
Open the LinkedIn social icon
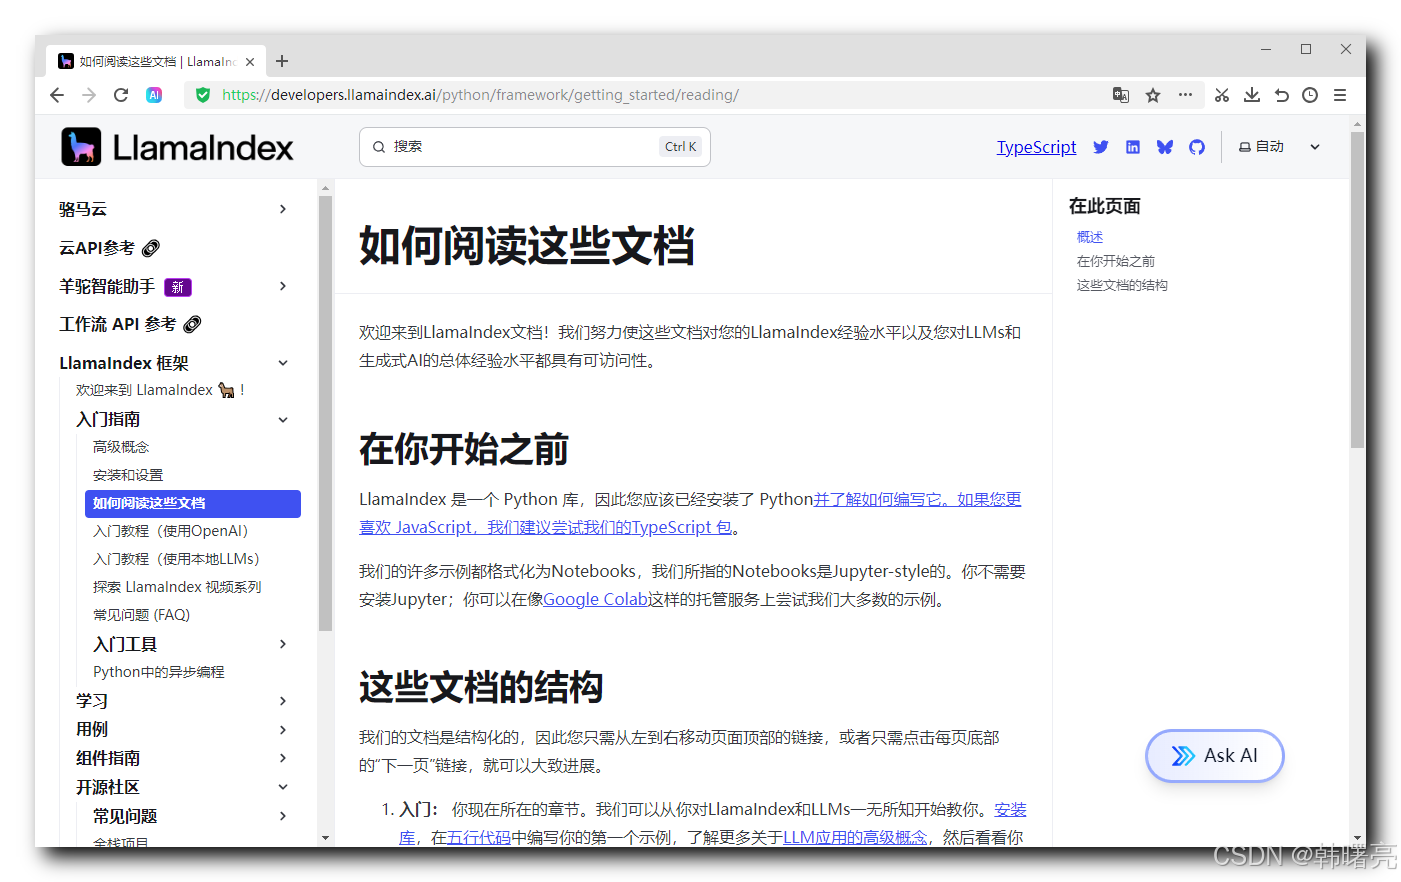(1132, 146)
